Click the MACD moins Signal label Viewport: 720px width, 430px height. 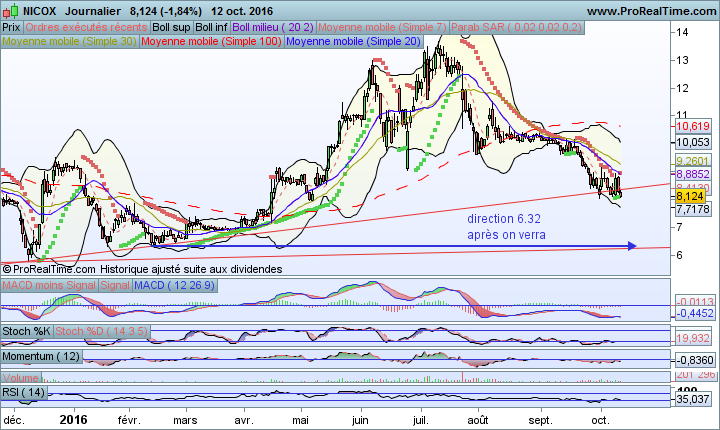click(49, 285)
